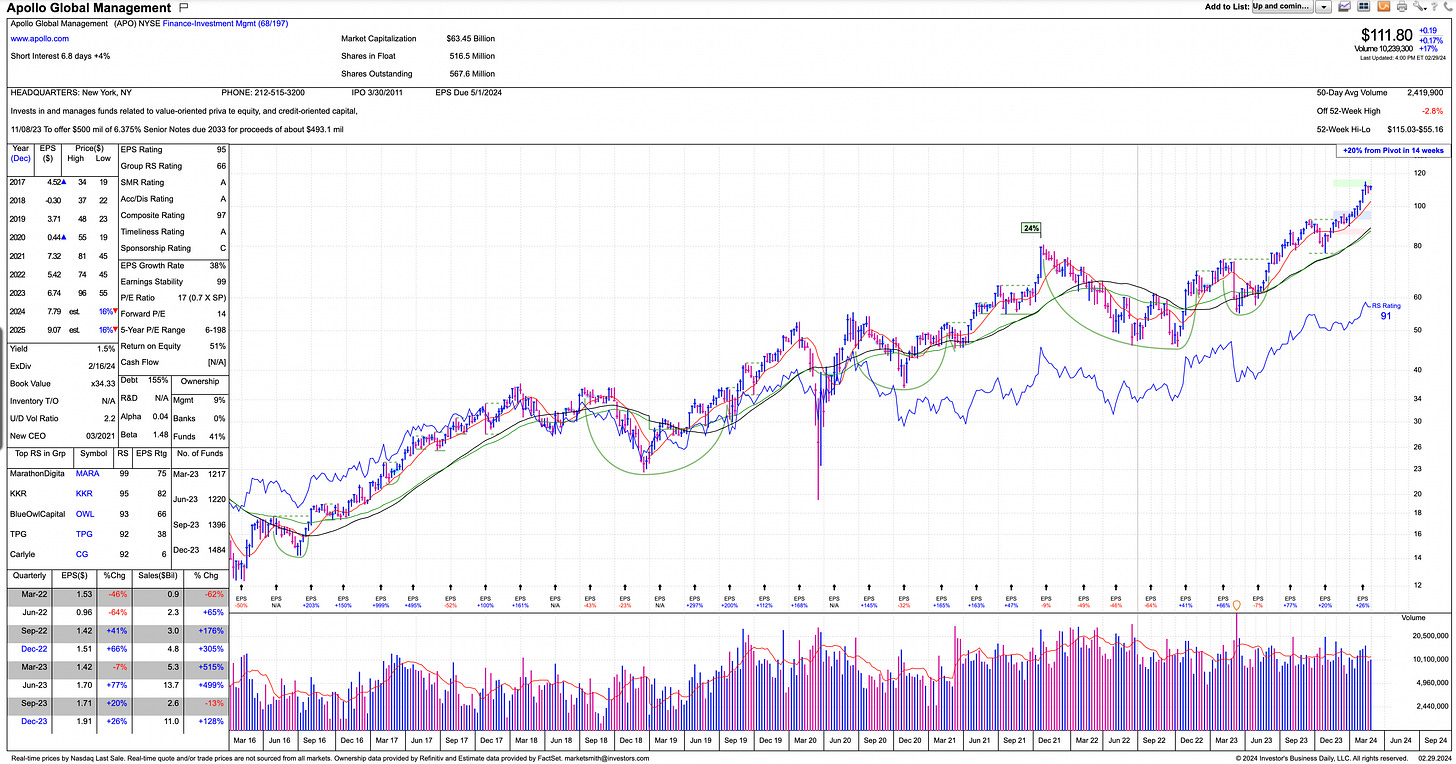Click the Composite Rating row
1456x764 pixels.
(x=173, y=215)
